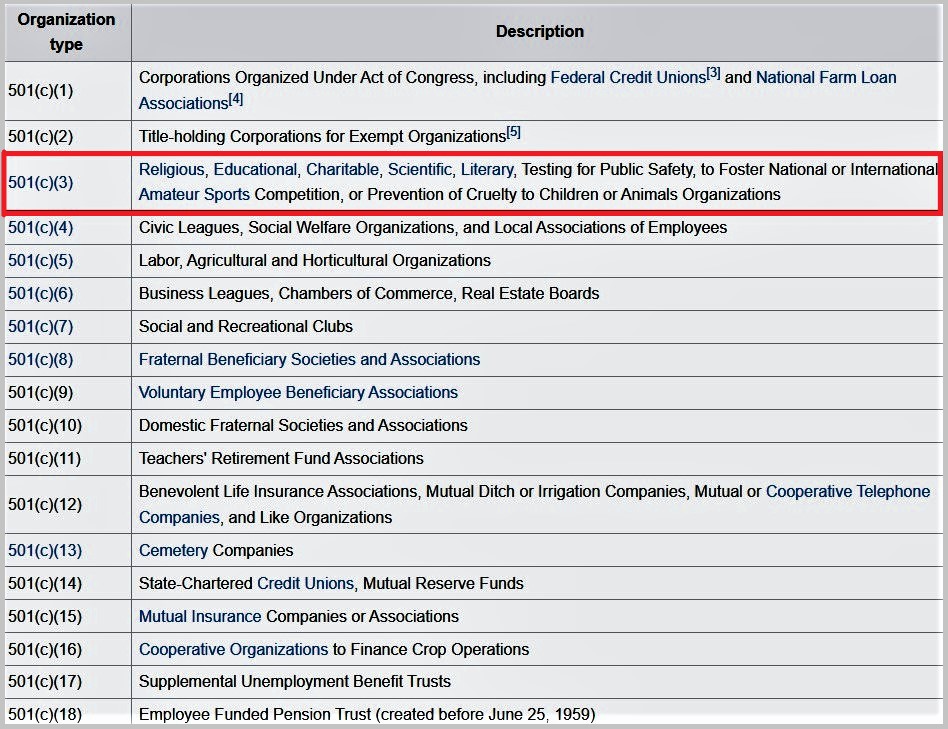Click the Charitable link
Screen dimensions: 948x729
tap(343, 170)
